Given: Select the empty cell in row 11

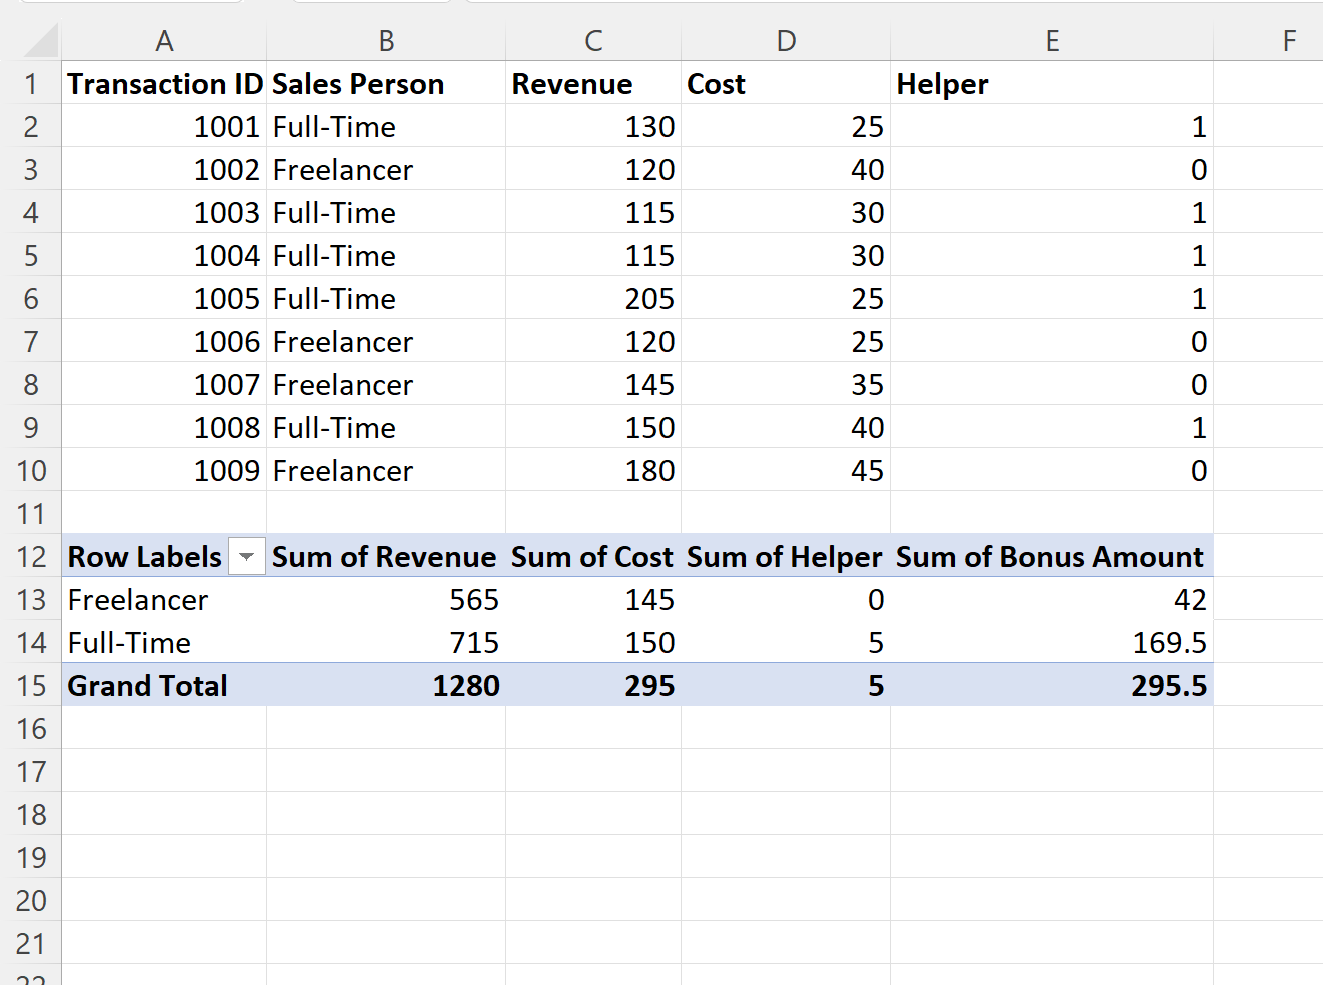Looking at the screenshot, I should (x=164, y=513).
